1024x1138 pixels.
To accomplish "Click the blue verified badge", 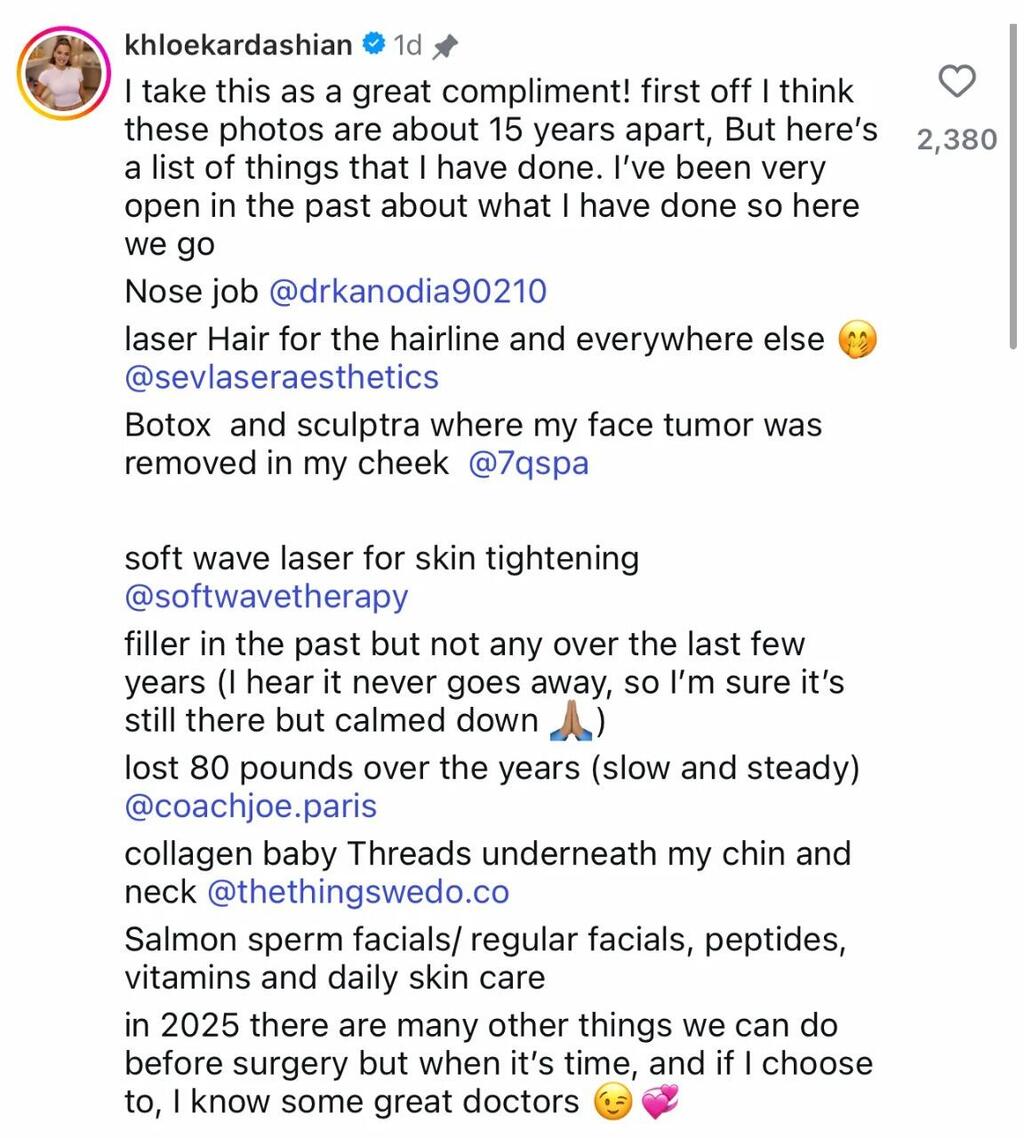I will tap(374, 44).
